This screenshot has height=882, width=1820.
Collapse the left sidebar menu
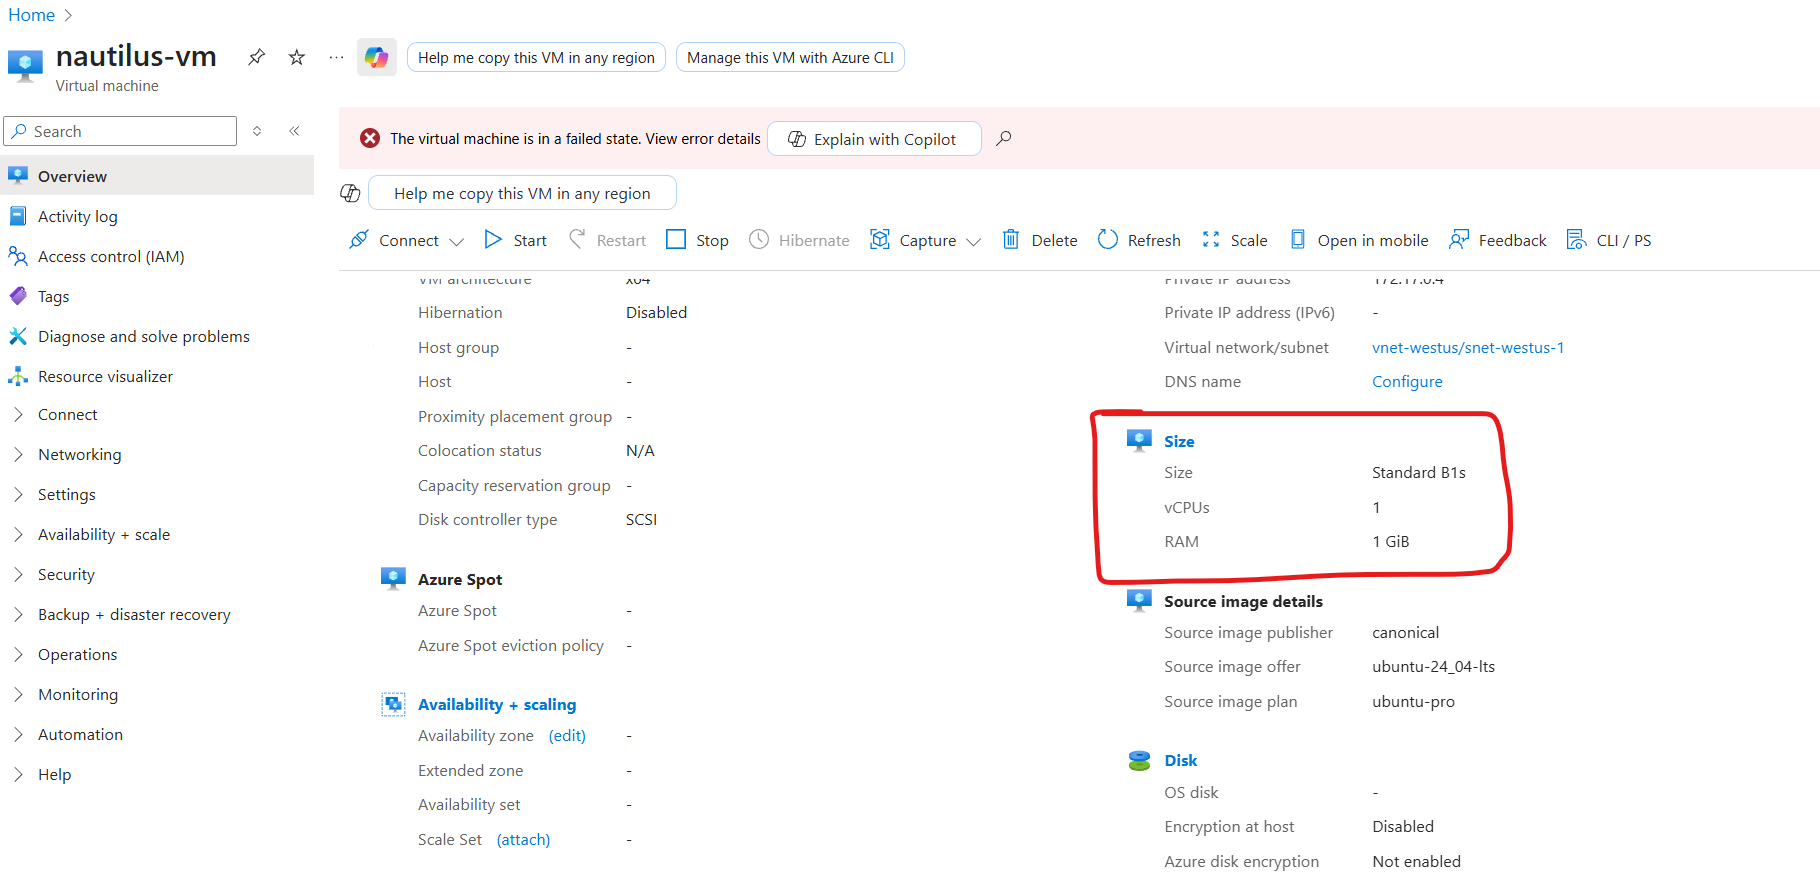[294, 131]
